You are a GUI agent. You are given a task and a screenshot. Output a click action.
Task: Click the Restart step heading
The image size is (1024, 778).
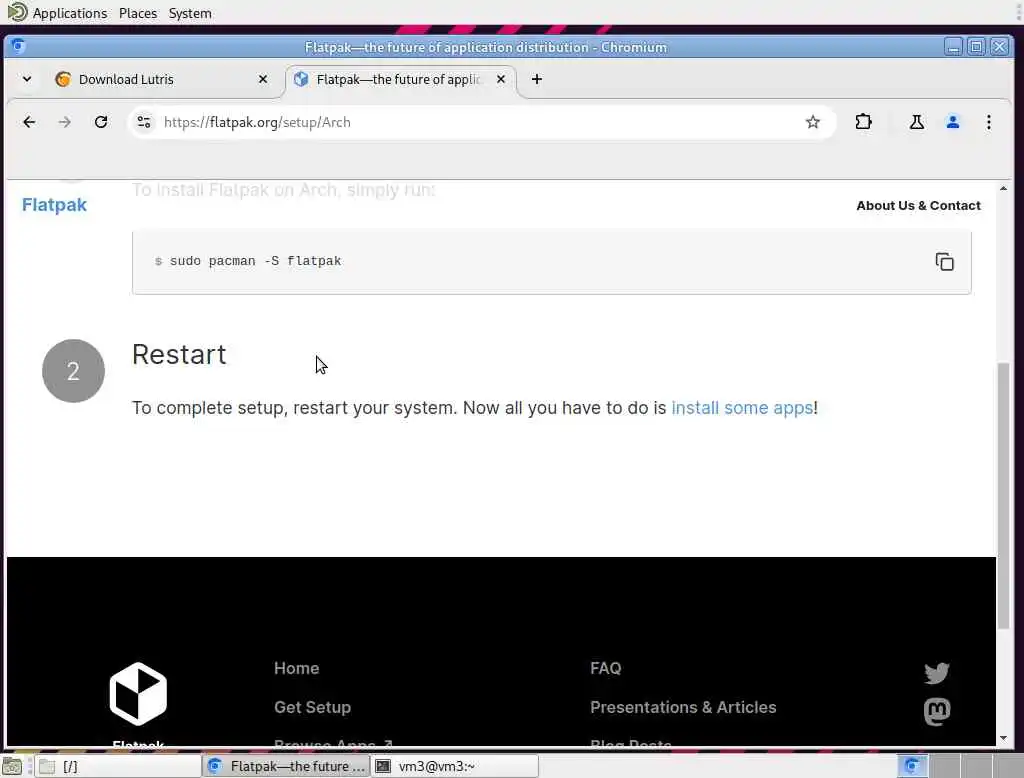tap(179, 355)
